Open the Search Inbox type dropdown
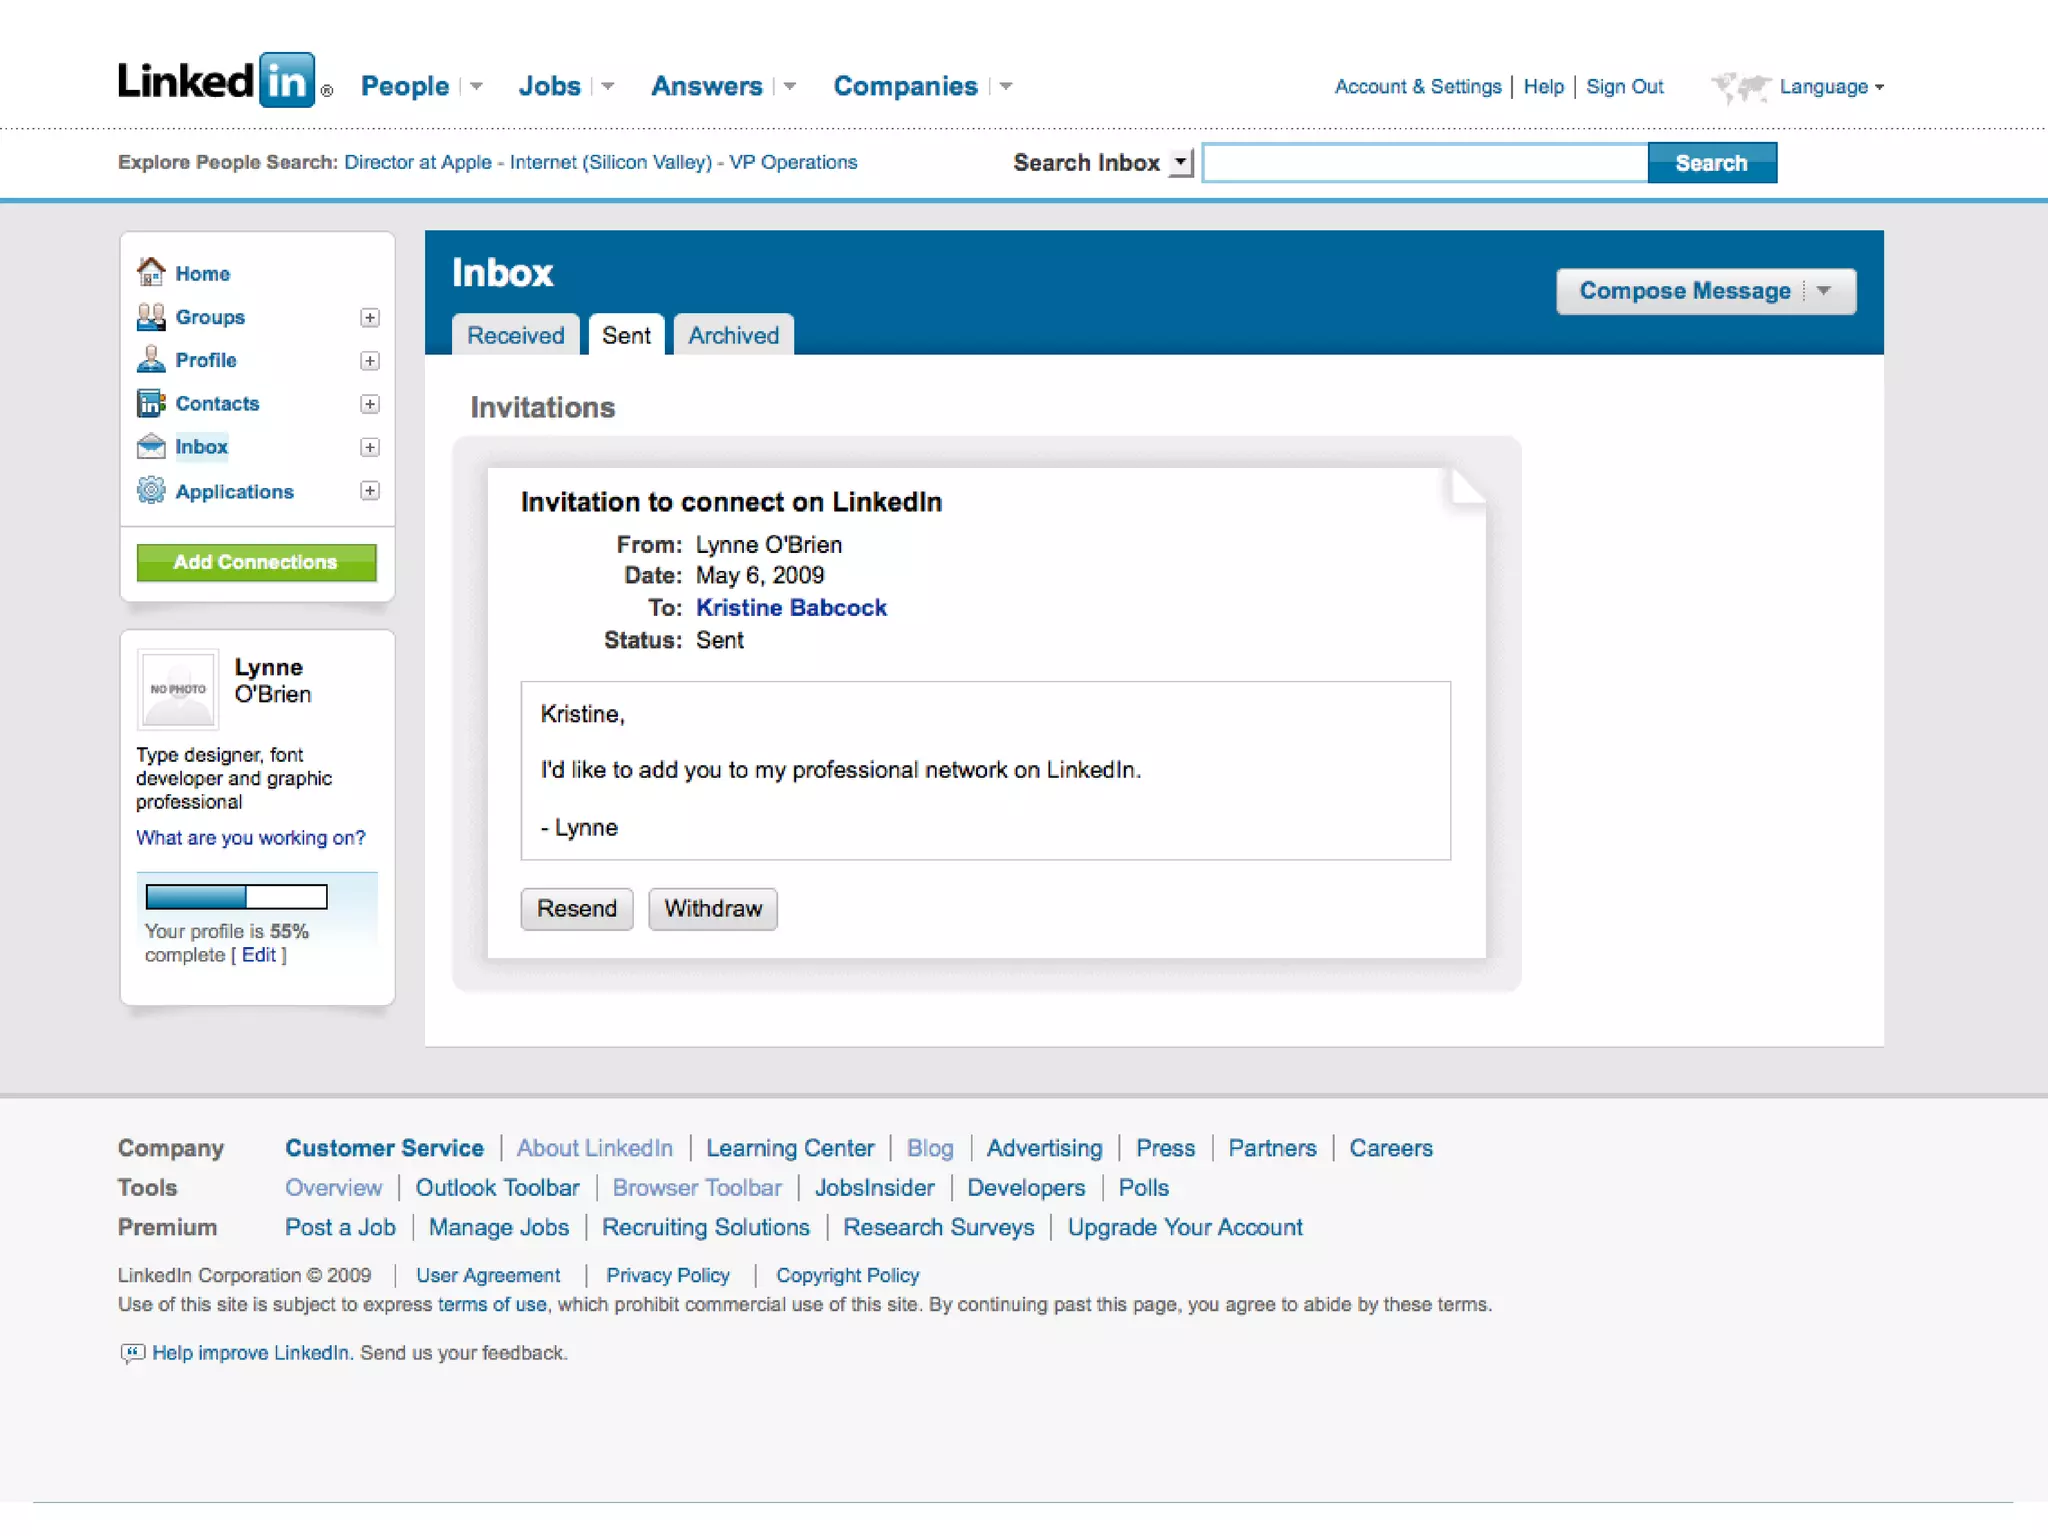The height and width of the screenshot is (1536, 2048). 1181,162
